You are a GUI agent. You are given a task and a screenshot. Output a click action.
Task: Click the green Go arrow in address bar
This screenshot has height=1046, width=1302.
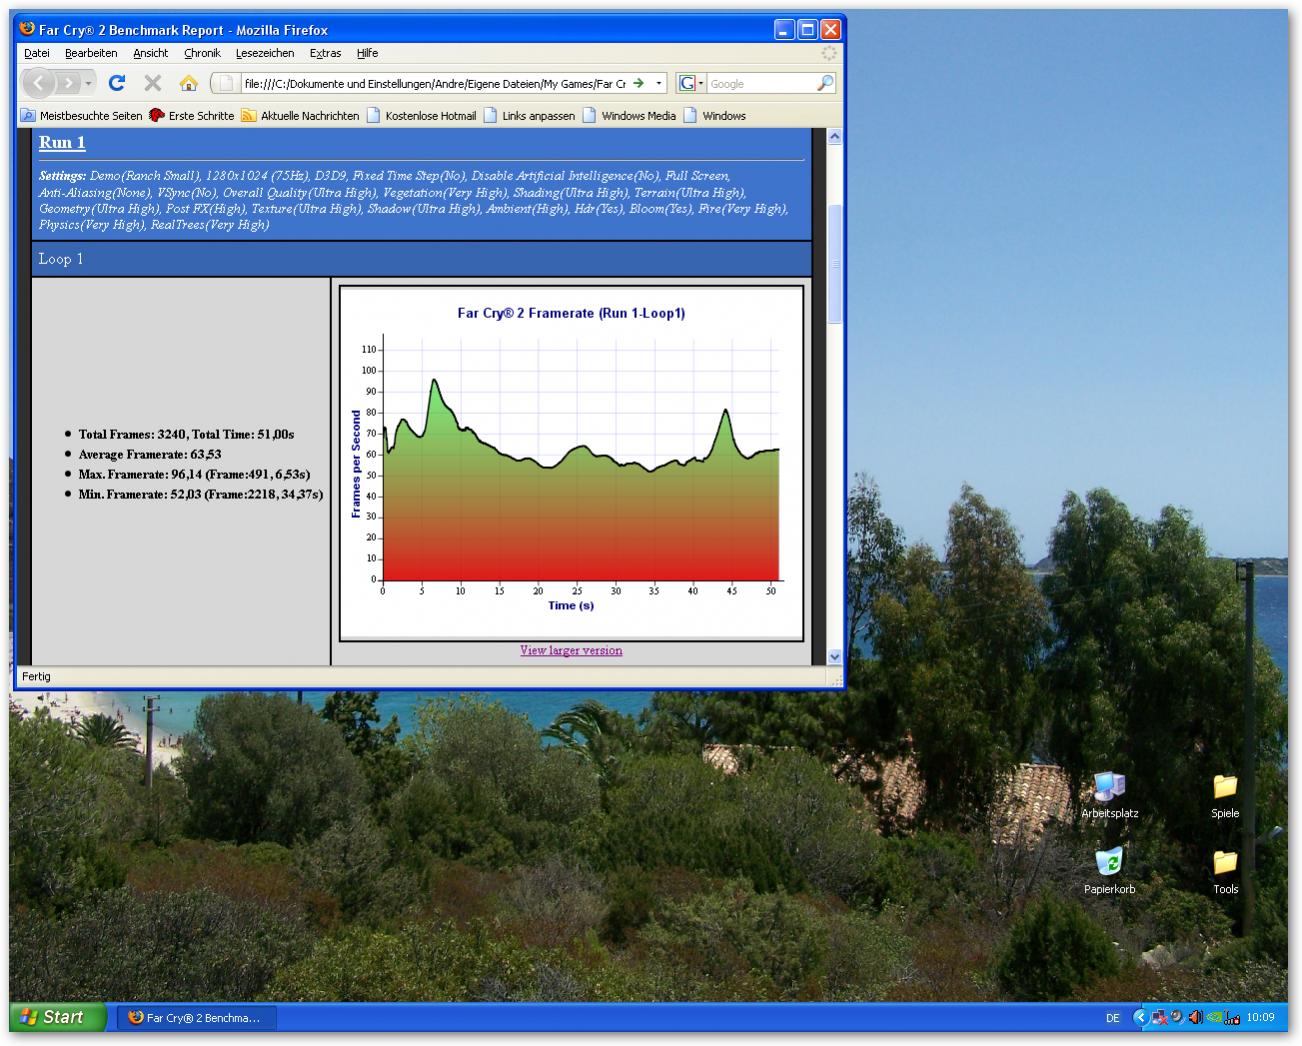[x=638, y=83]
